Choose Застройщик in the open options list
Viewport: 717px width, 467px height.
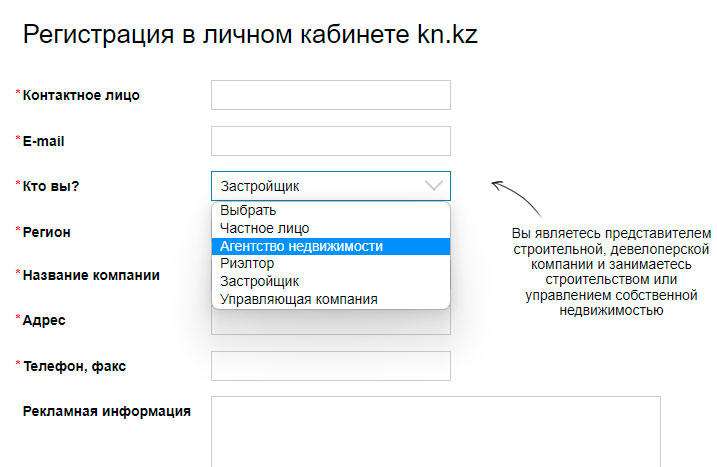pyautogui.click(x=259, y=282)
